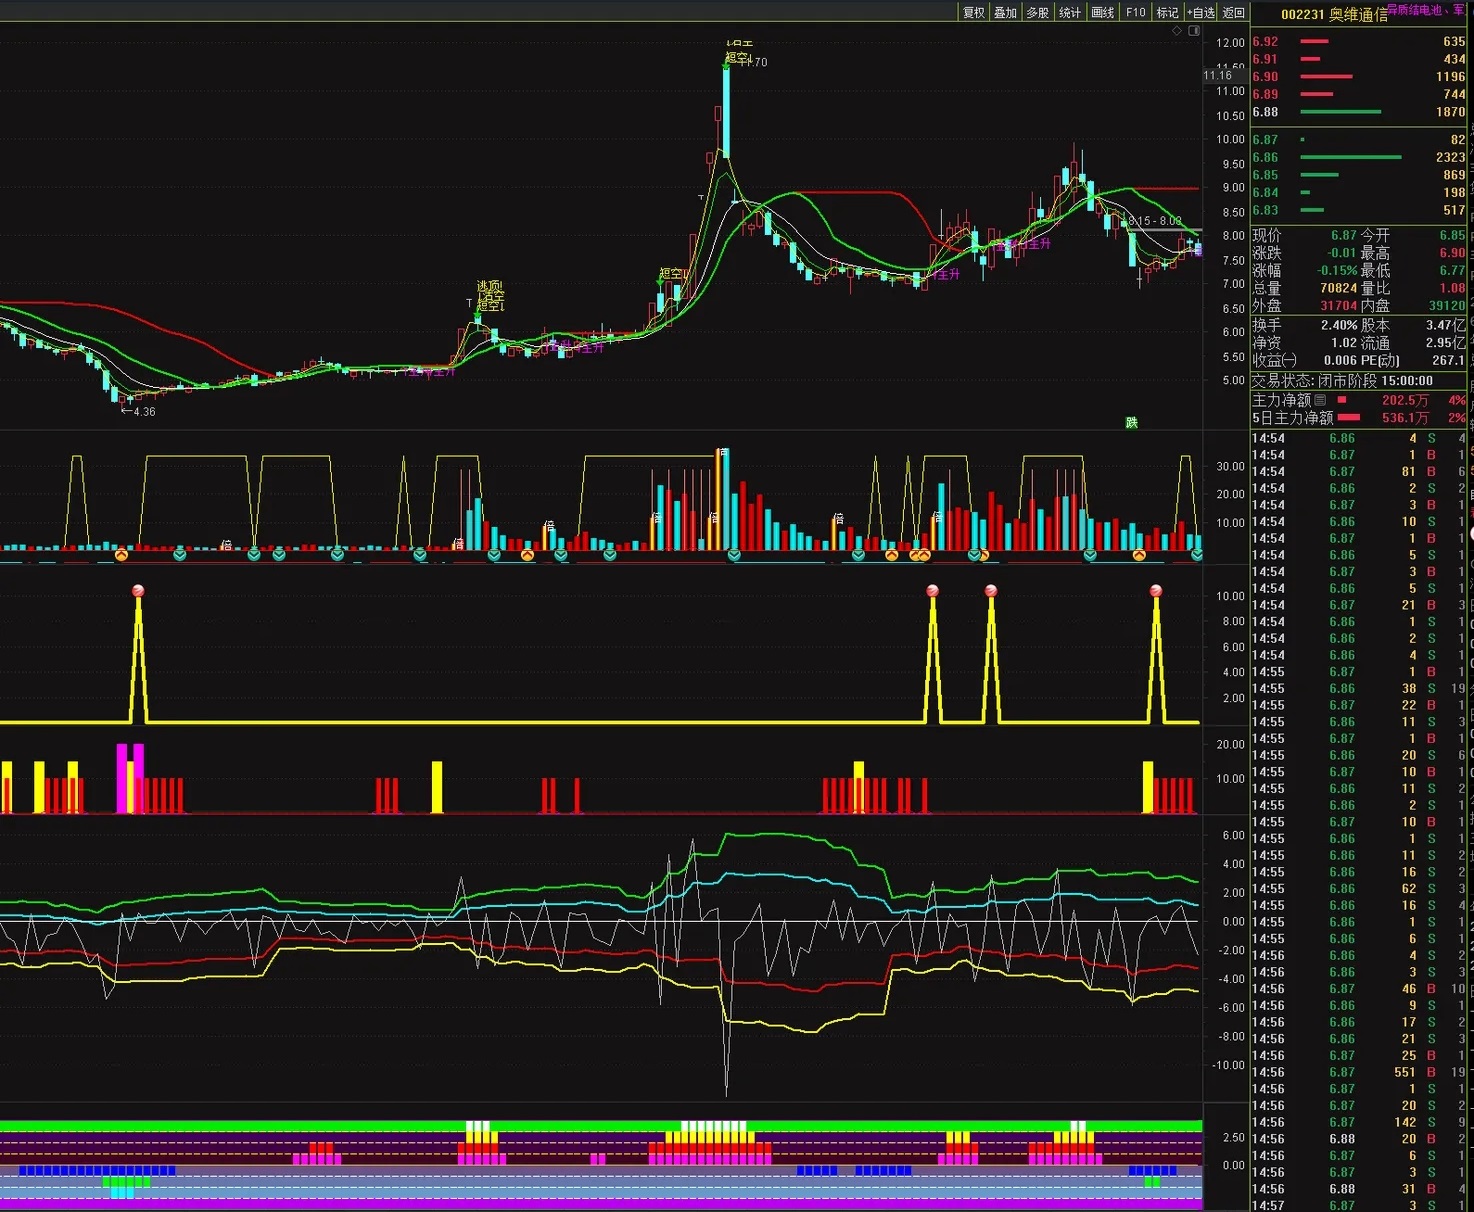Viewport: 1474px width, 1212px height.
Task: Select the tick row with volume 142
Action: [1359, 1122]
